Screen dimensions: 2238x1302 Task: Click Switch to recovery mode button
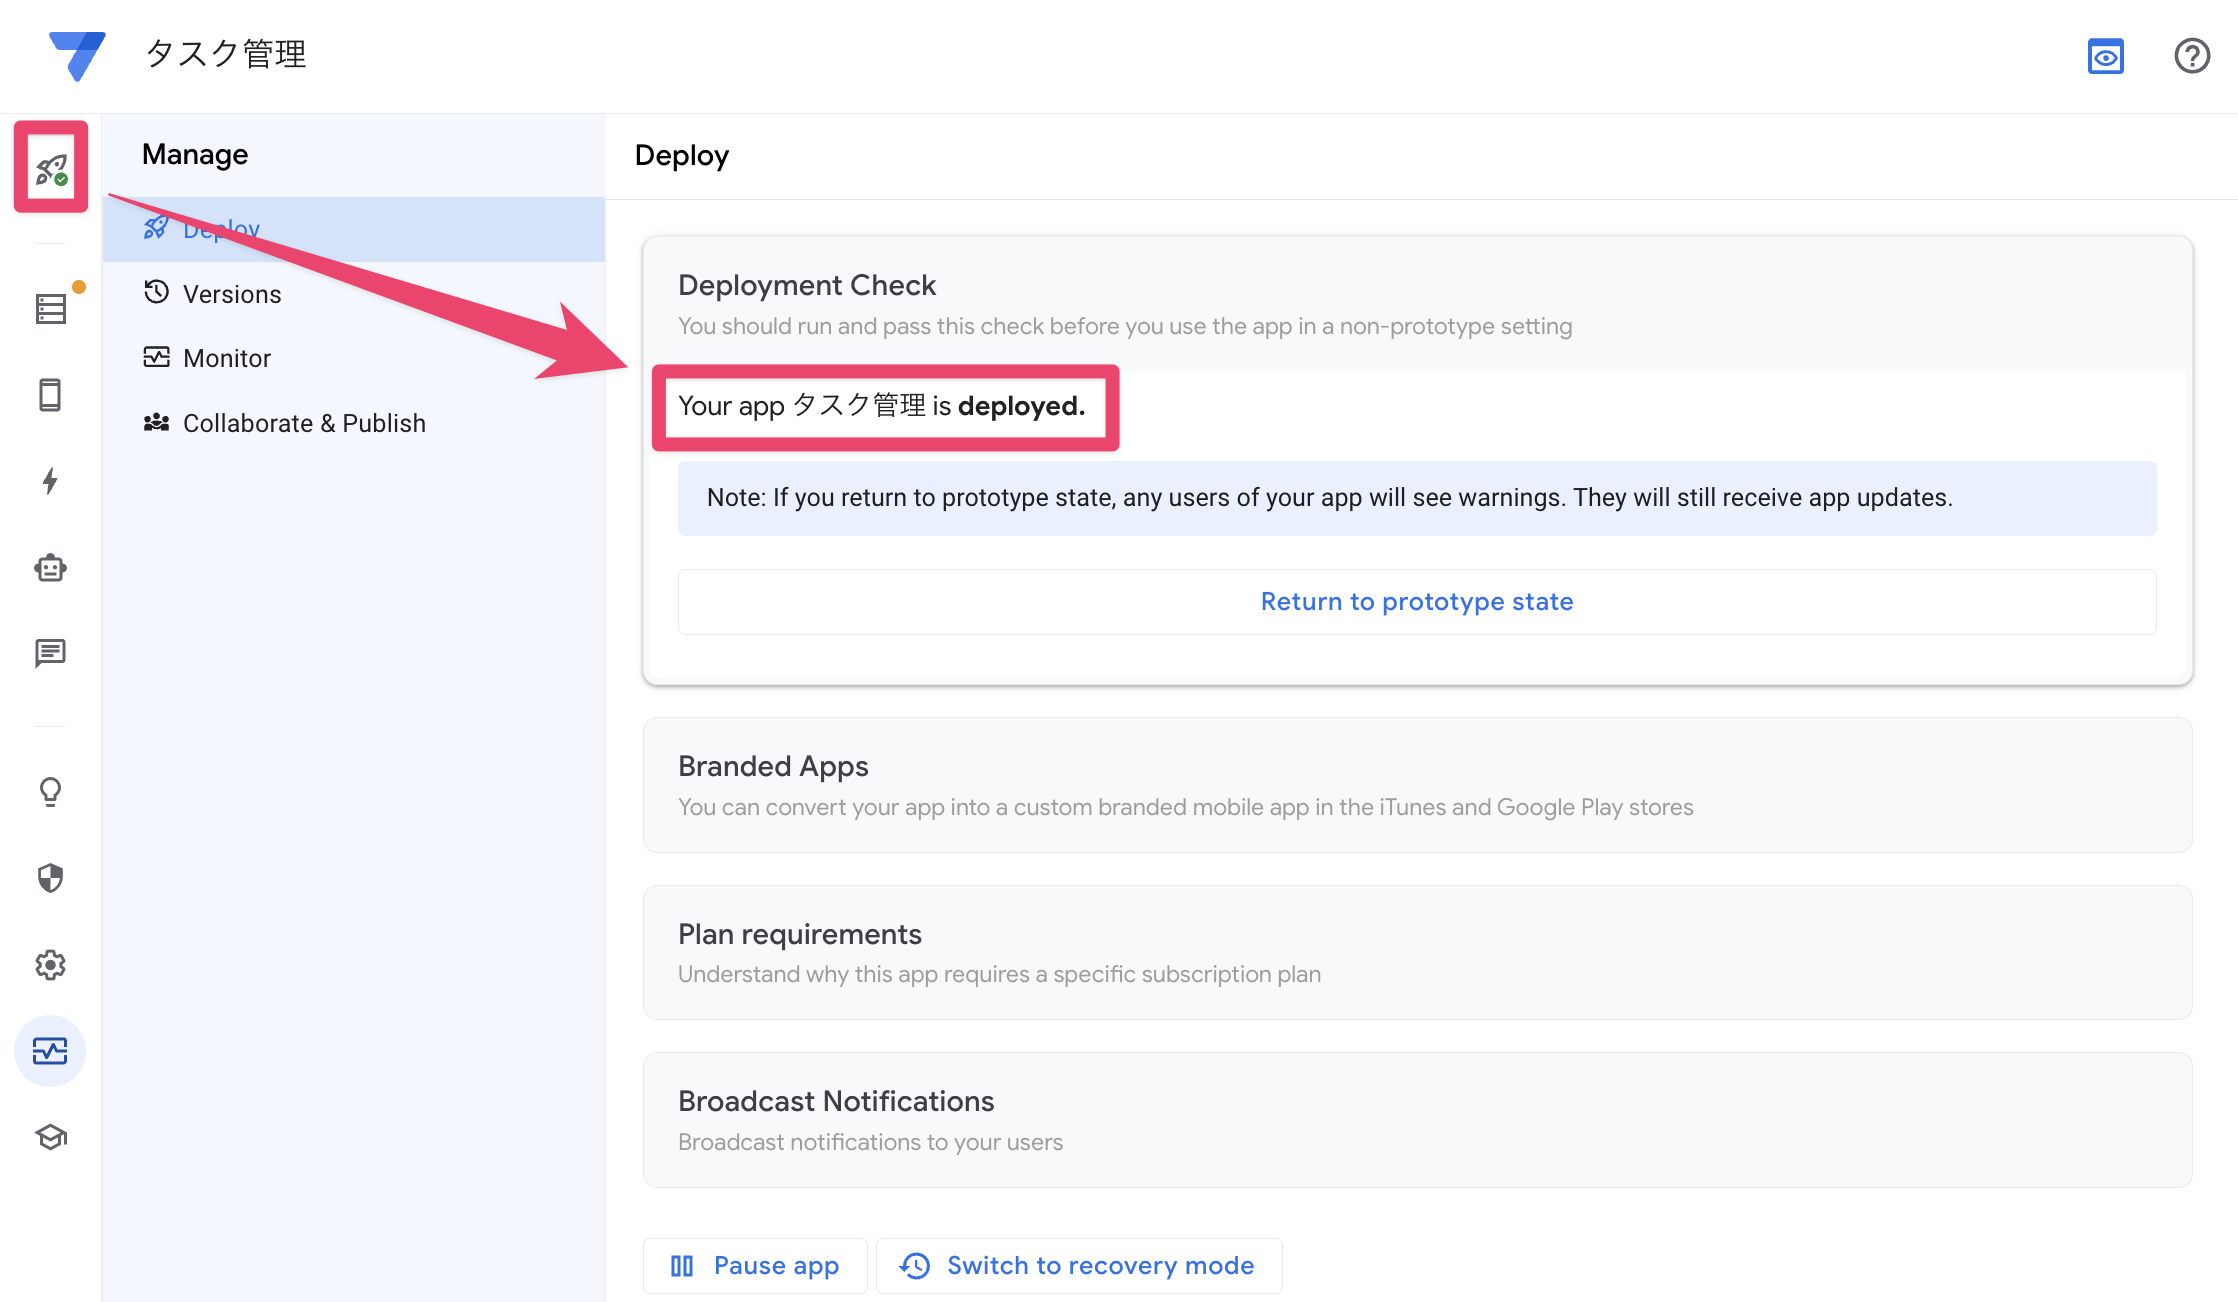[x=1078, y=1266]
